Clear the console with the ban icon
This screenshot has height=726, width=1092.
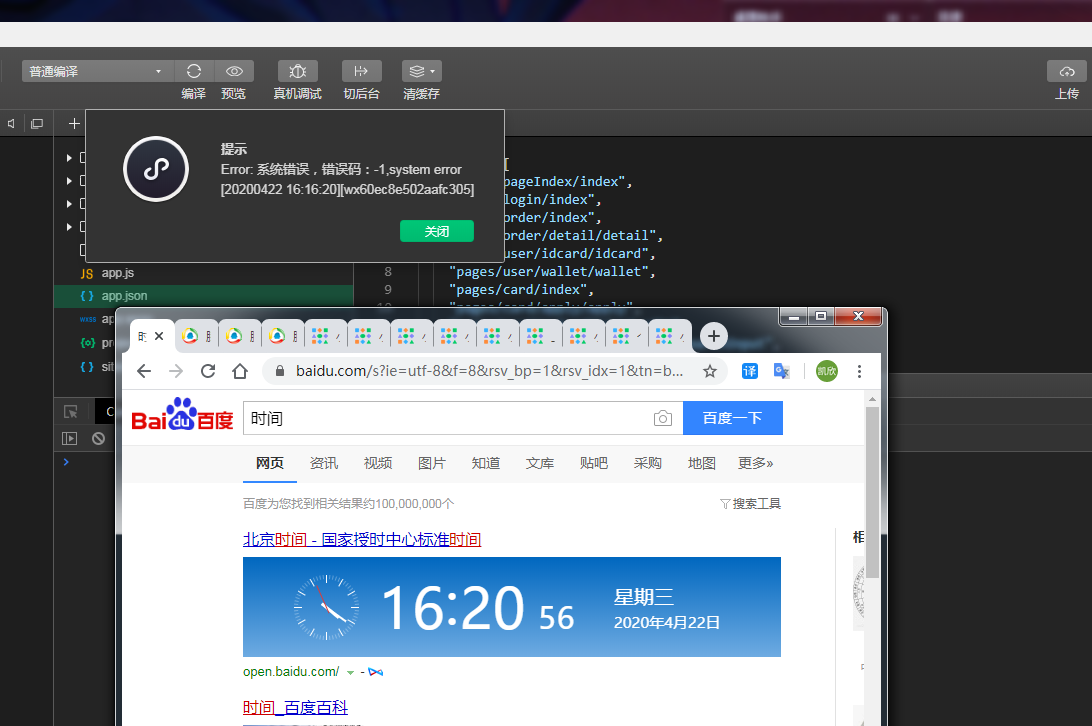pyautogui.click(x=98, y=438)
